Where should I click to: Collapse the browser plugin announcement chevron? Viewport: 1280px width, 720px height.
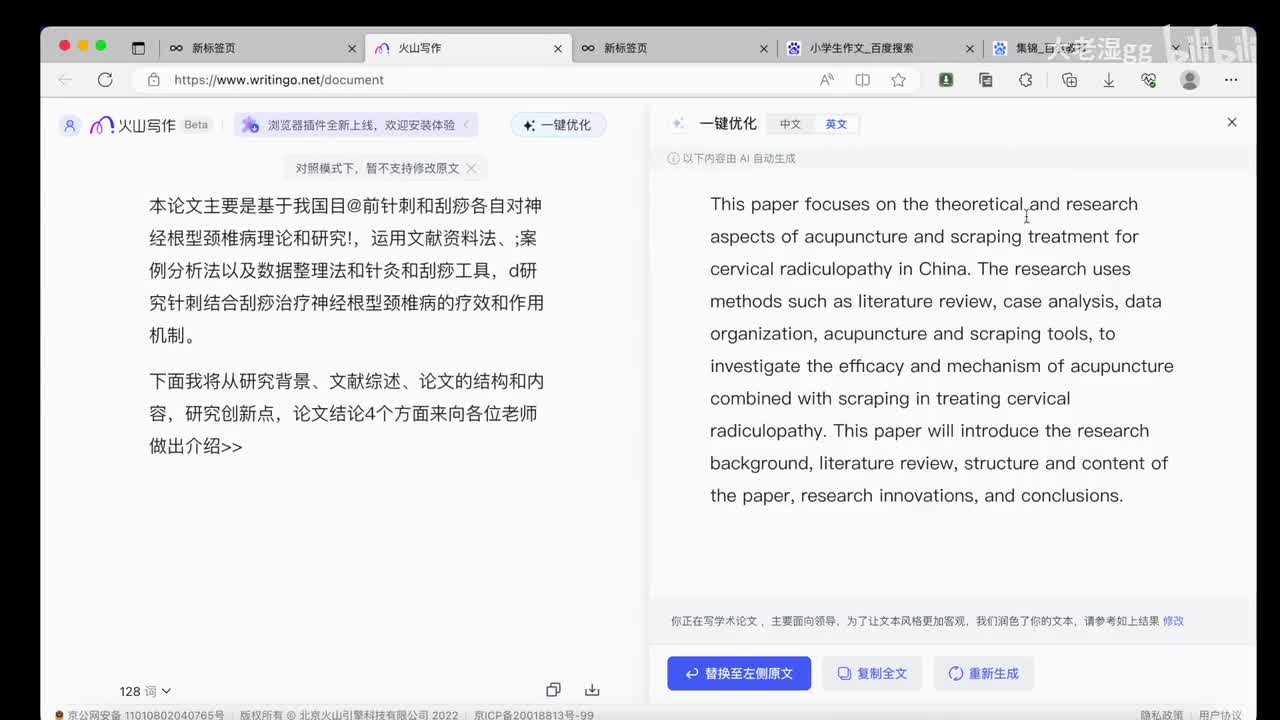point(466,125)
